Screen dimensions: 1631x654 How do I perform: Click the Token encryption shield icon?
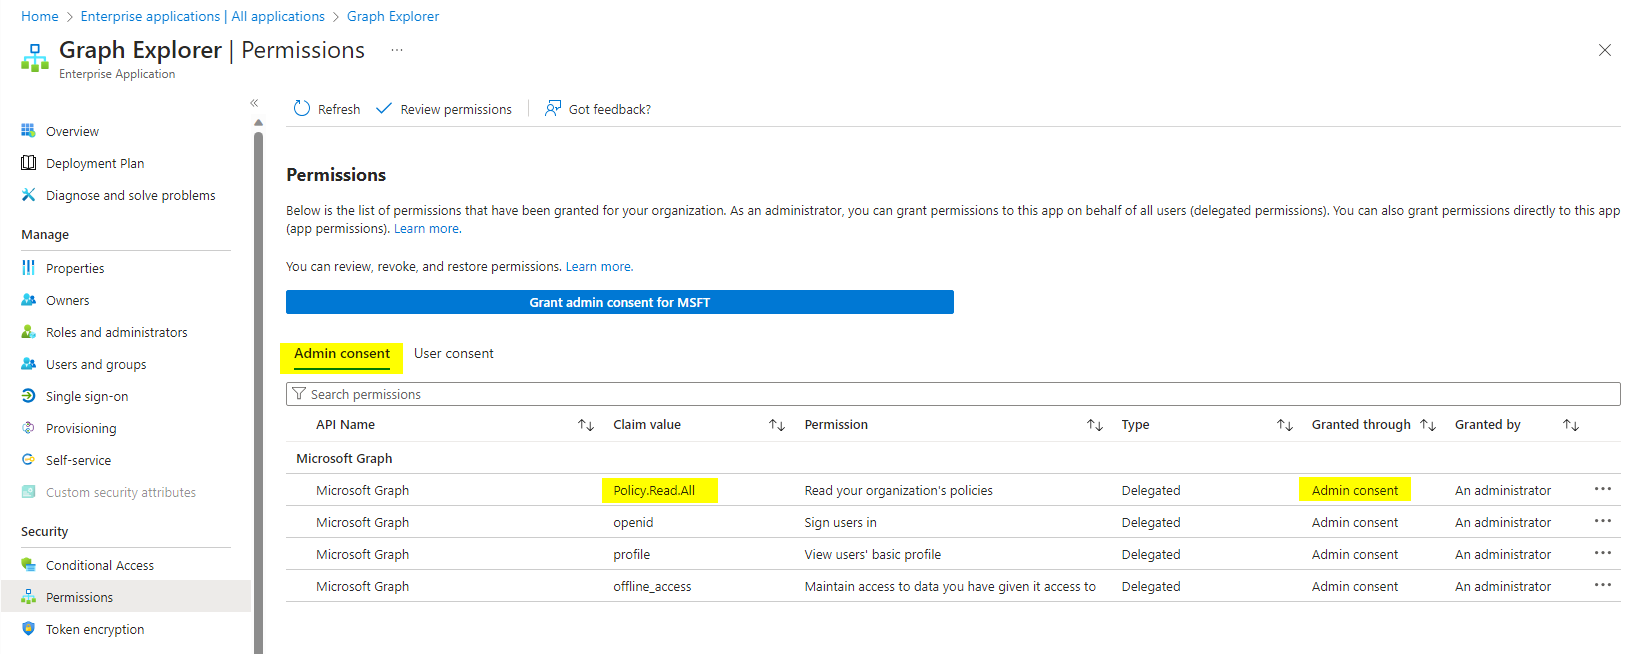point(28,629)
